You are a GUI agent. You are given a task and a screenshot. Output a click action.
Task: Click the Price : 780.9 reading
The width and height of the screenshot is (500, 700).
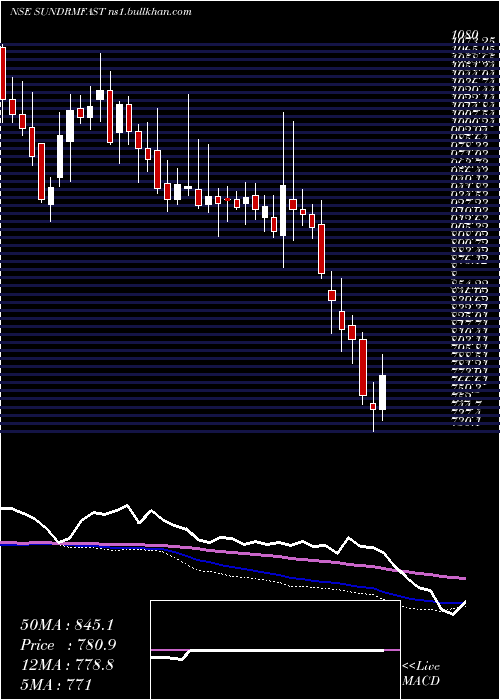click(x=68, y=645)
